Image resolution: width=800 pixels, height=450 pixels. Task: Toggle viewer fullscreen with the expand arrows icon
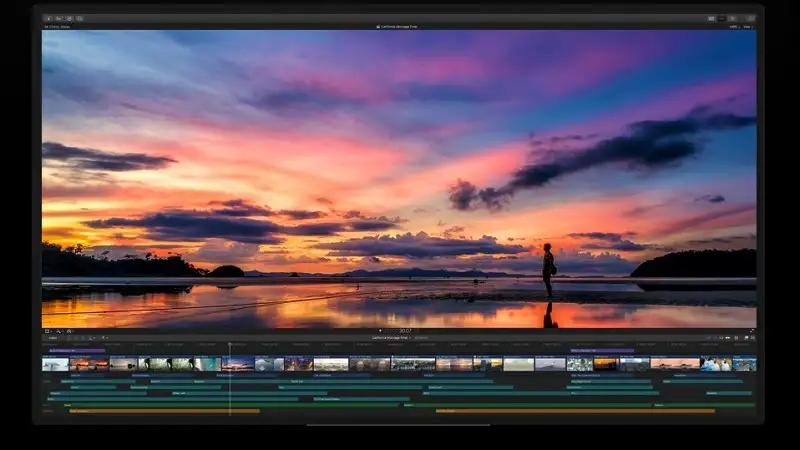(752, 331)
